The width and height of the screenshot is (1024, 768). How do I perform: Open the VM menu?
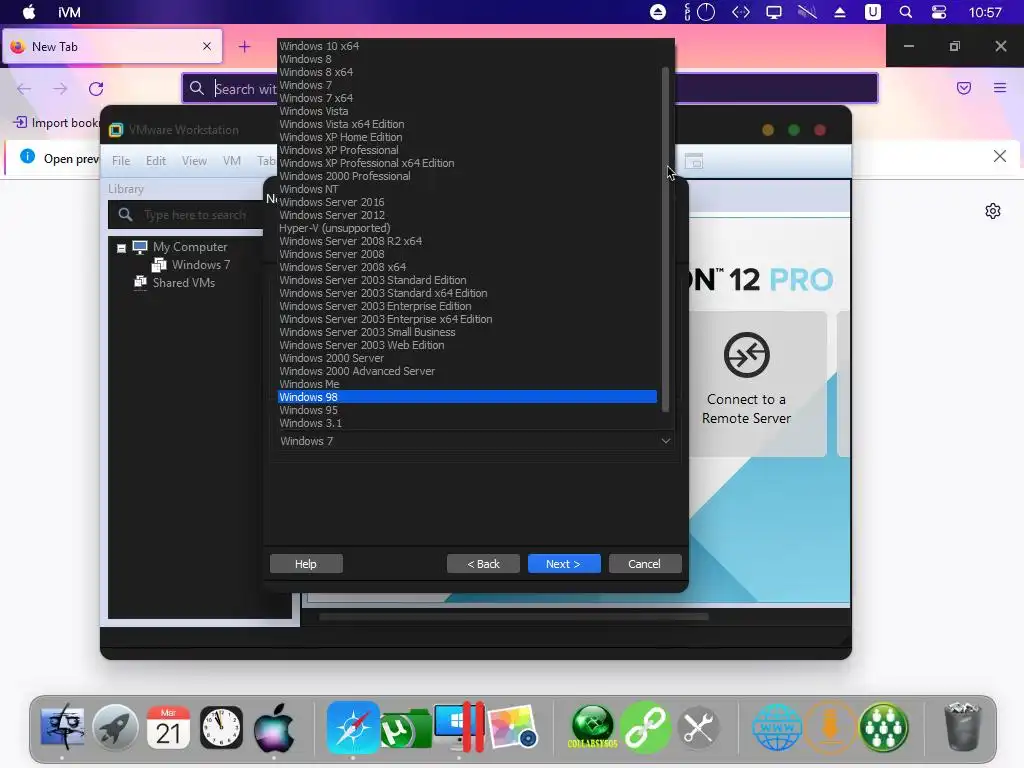tap(232, 161)
